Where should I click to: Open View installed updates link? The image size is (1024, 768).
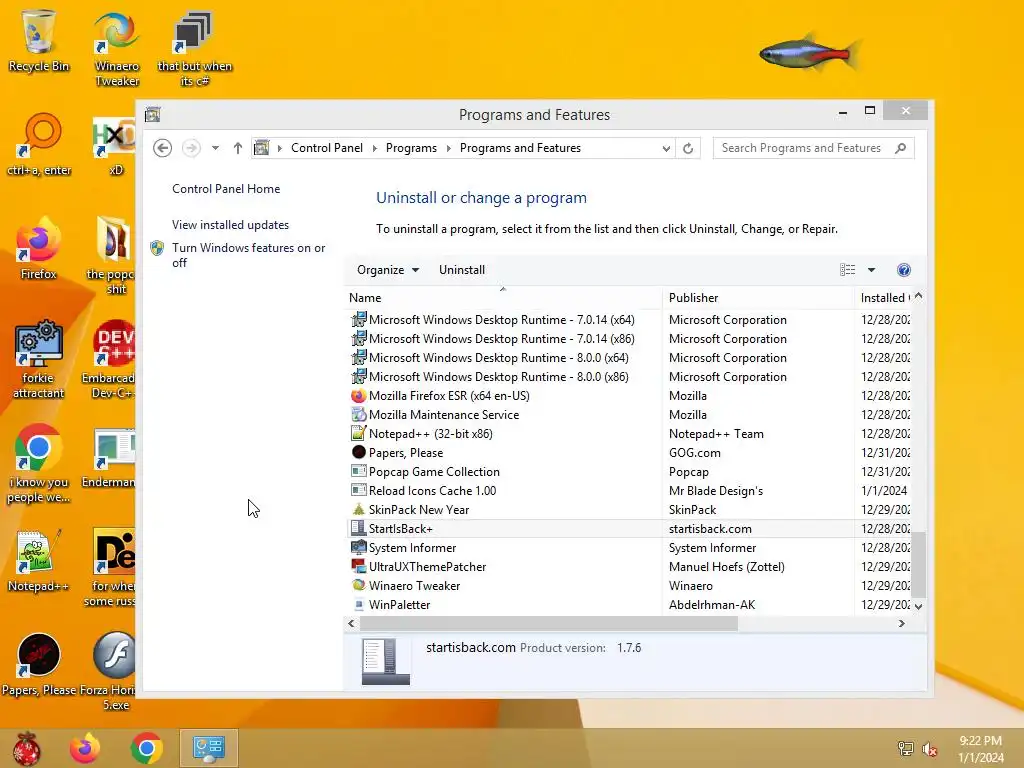tap(231, 225)
